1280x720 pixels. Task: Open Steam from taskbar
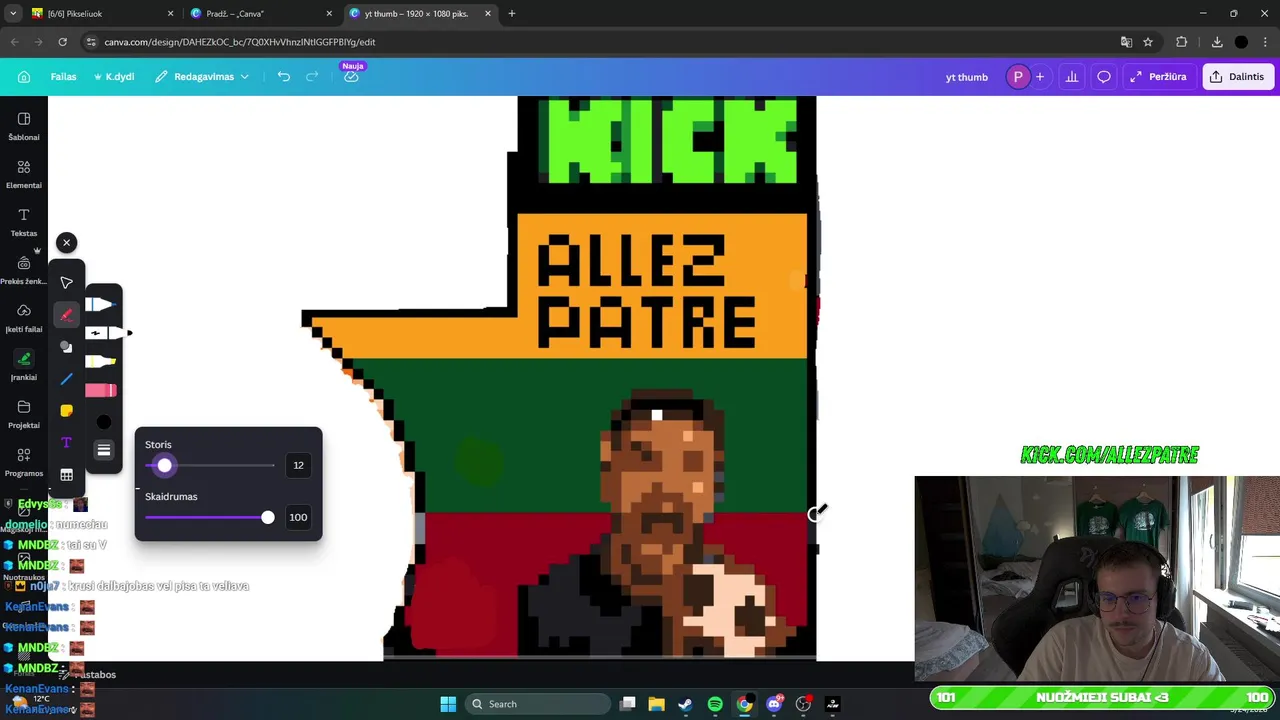pyautogui.click(x=685, y=704)
